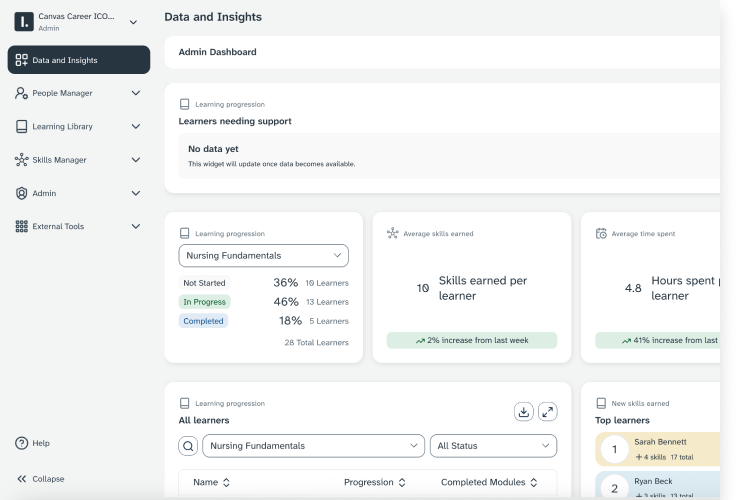Click the Help question mark icon
The height and width of the screenshot is (500, 740).
coord(22,443)
